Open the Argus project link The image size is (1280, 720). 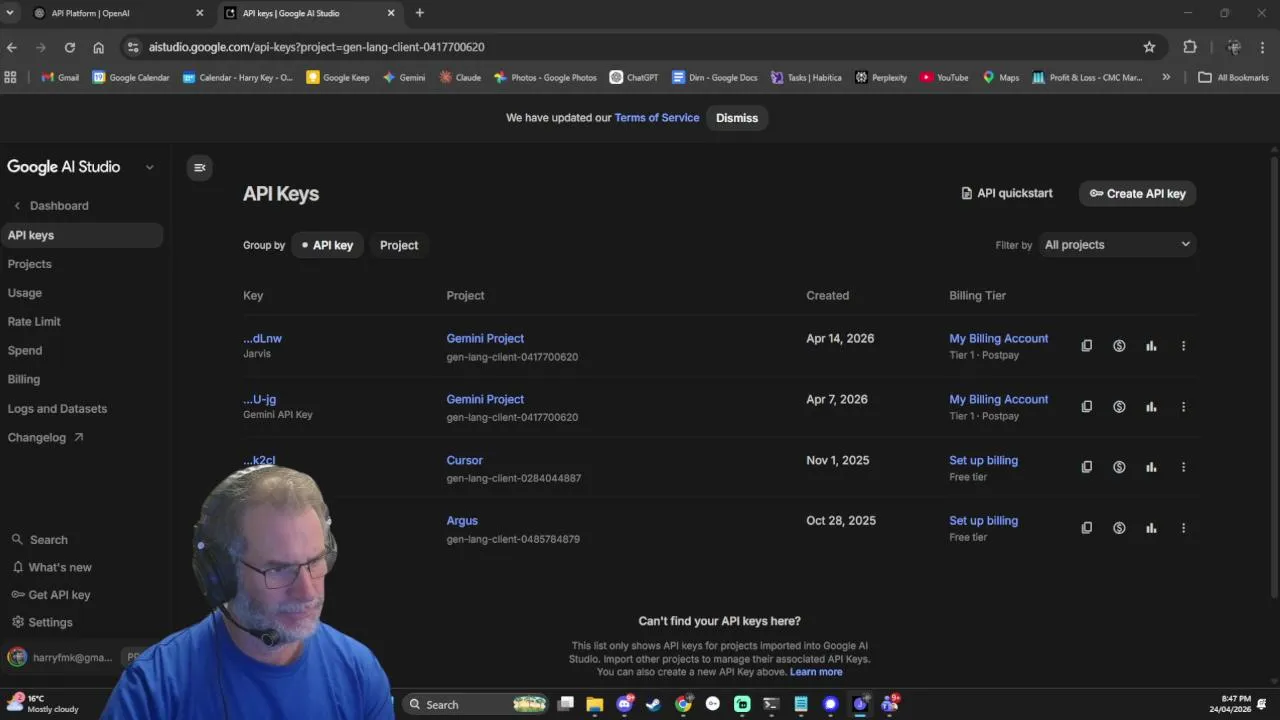462,521
